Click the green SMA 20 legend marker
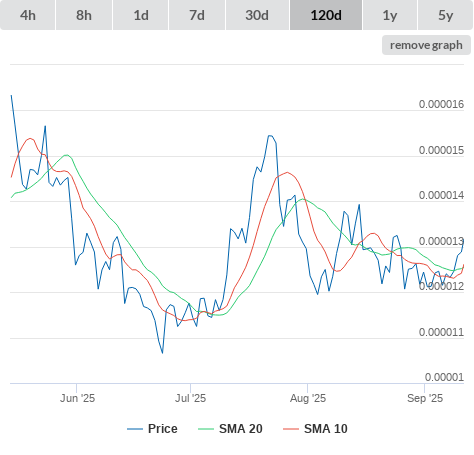Viewport: 474px width, 455px height. 206,429
